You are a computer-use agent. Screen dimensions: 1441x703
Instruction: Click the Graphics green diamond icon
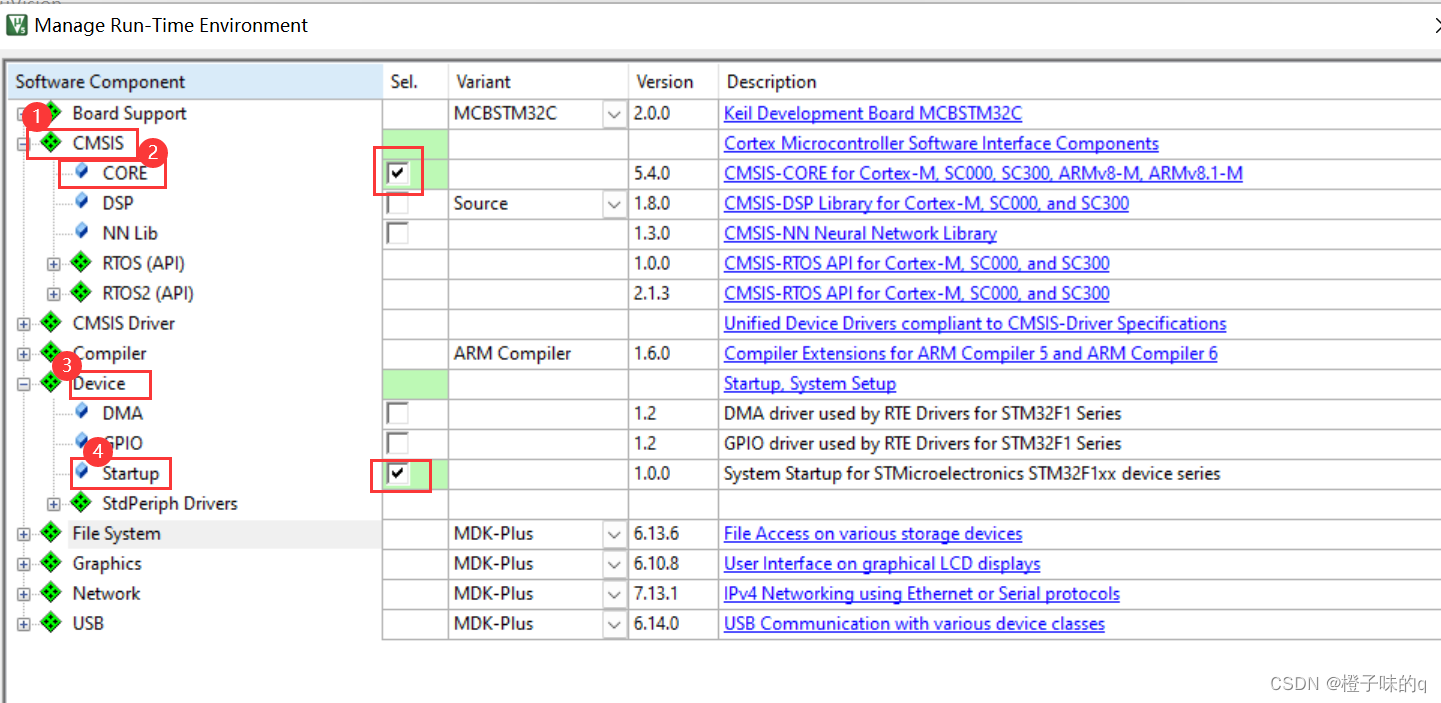pyautogui.click(x=51, y=563)
